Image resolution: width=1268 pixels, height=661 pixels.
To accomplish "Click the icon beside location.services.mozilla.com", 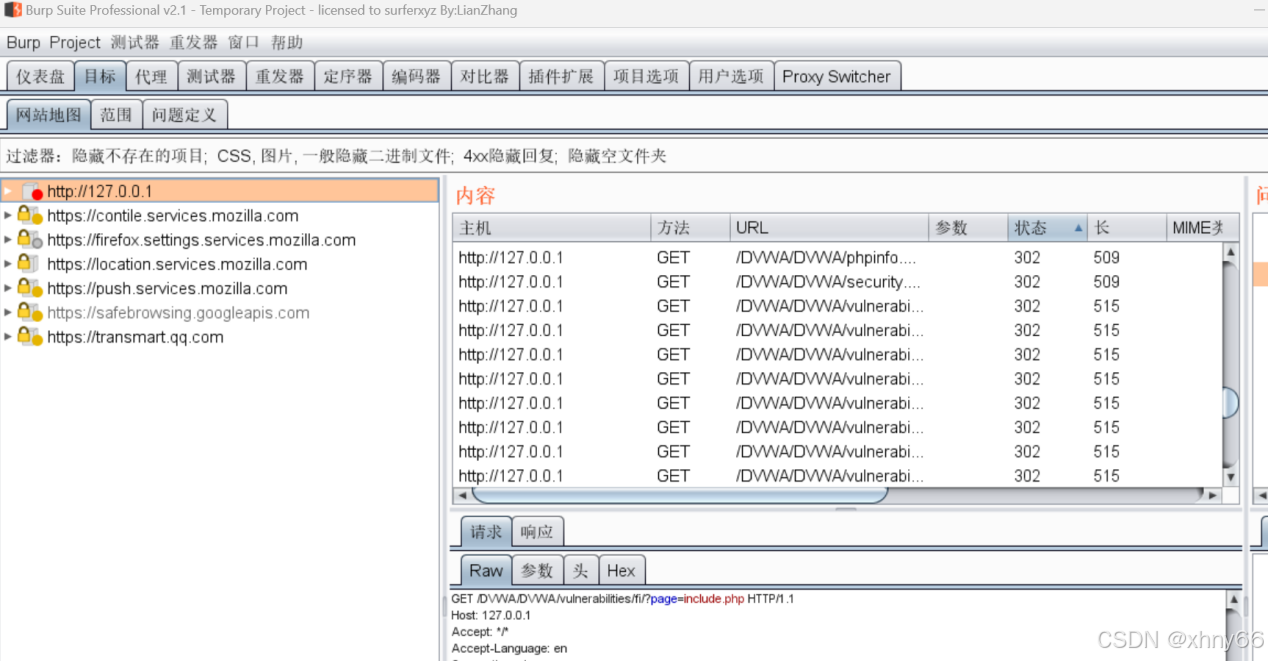I will [x=30, y=264].
